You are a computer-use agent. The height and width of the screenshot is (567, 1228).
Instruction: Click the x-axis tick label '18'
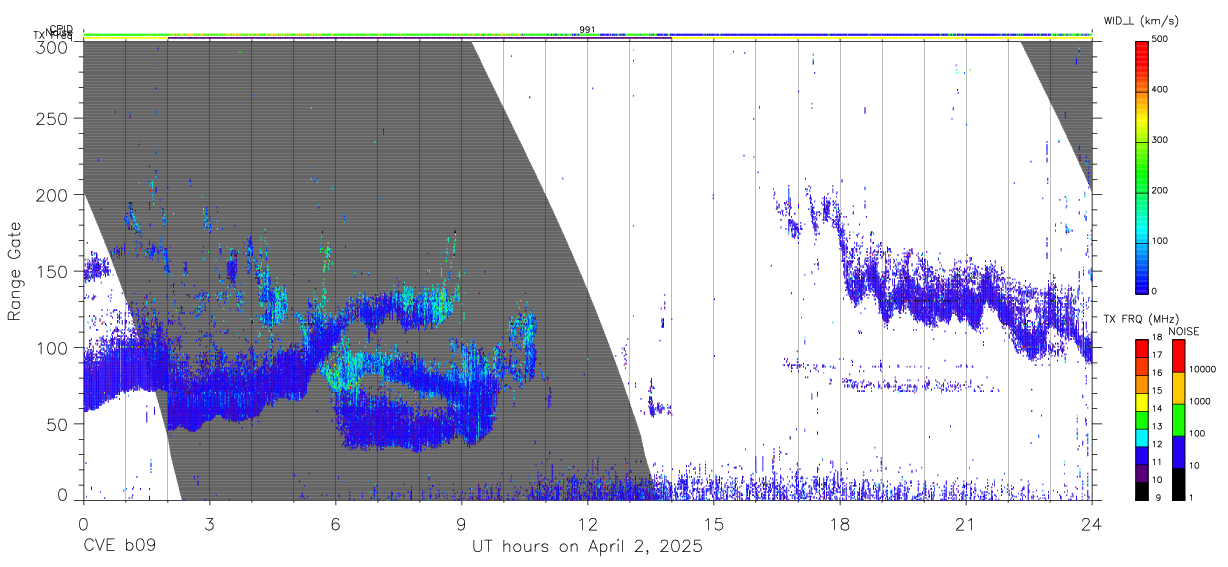839,524
